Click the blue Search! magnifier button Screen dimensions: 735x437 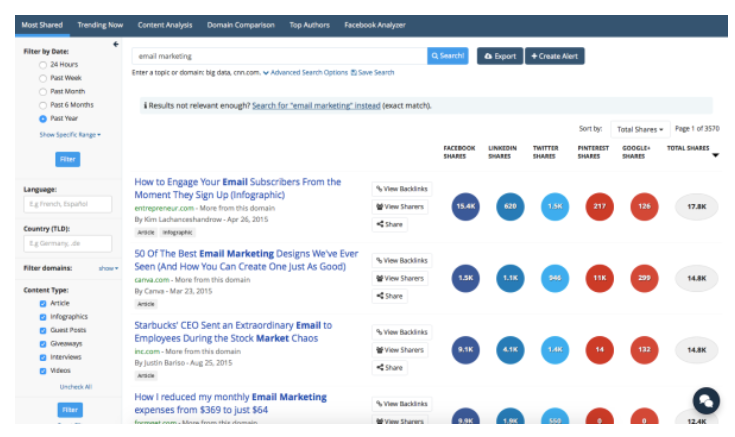point(447,56)
